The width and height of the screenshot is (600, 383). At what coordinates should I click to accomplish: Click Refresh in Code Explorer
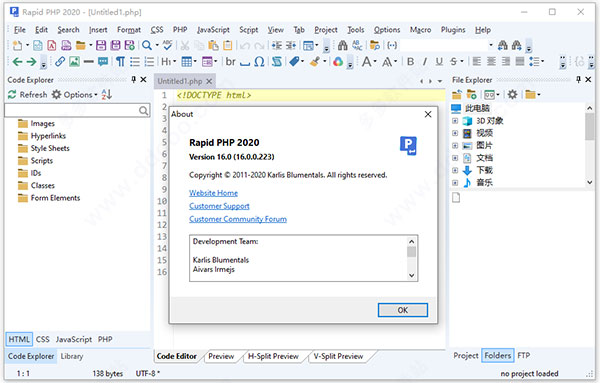click(x=28, y=95)
